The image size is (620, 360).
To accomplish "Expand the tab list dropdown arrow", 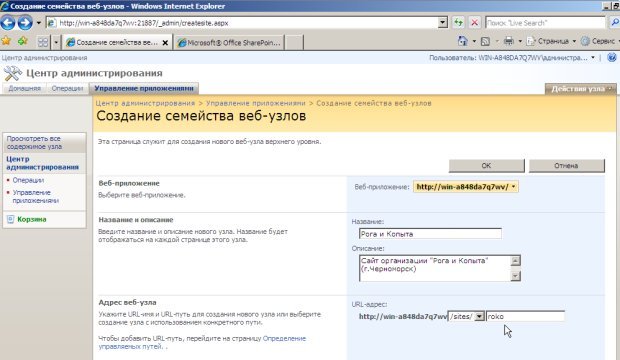I will coord(56,42).
